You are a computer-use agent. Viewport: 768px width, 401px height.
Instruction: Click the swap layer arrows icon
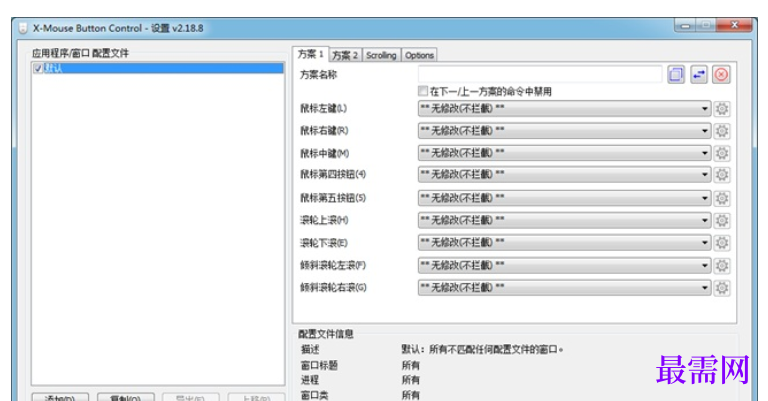[x=698, y=75]
